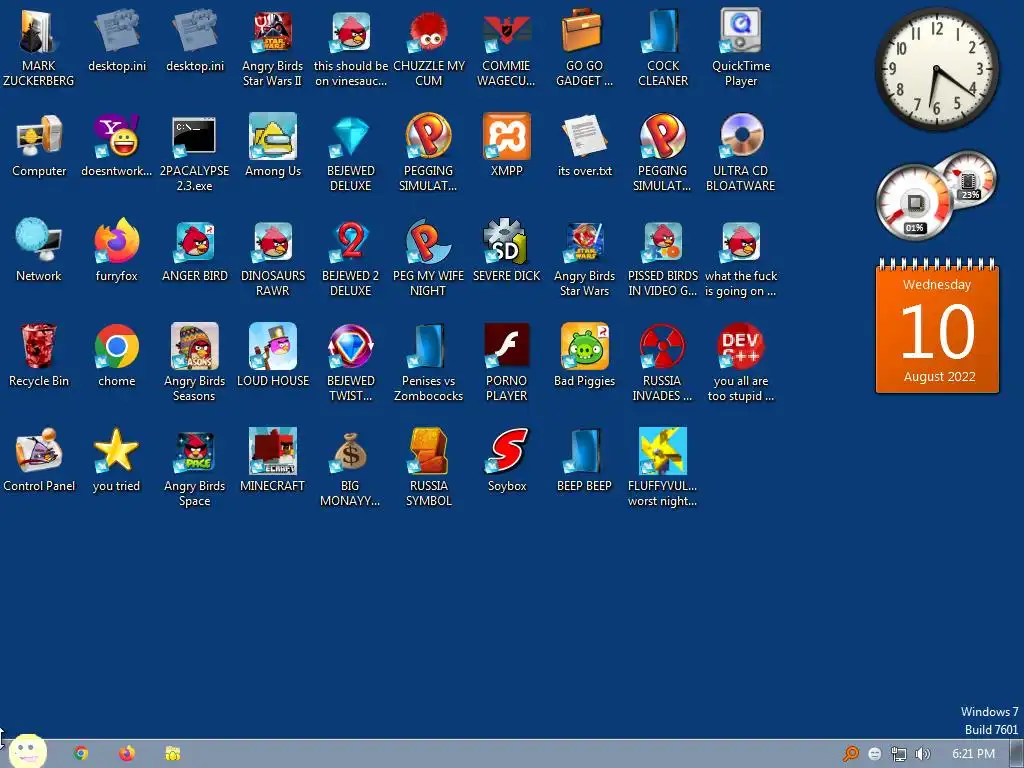Open Chrome from the taskbar
Image resolution: width=1024 pixels, height=768 pixels.
pos(81,754)
